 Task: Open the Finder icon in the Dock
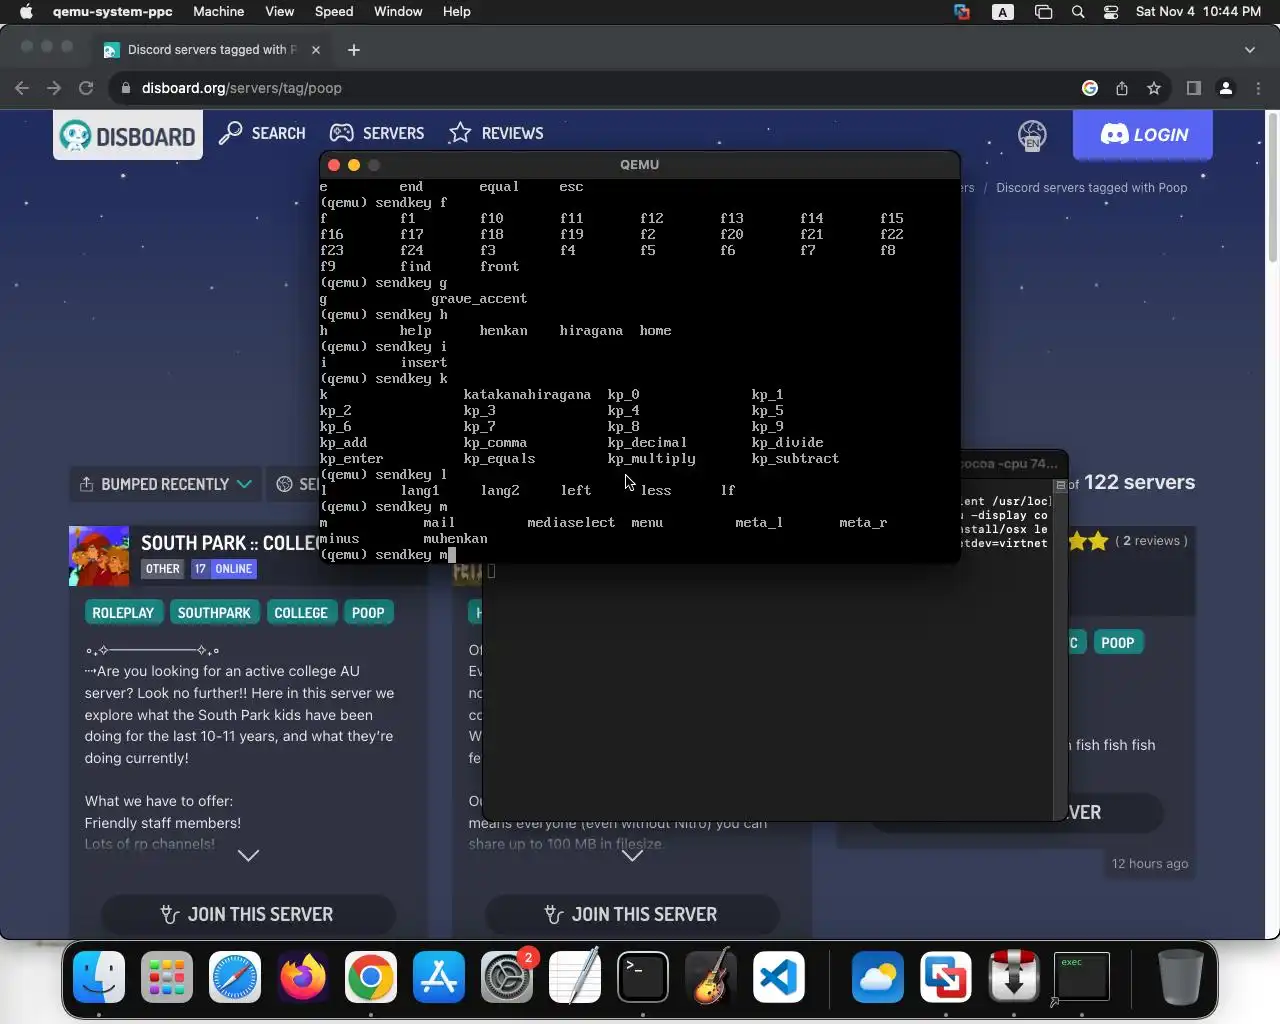coord(99,977)
